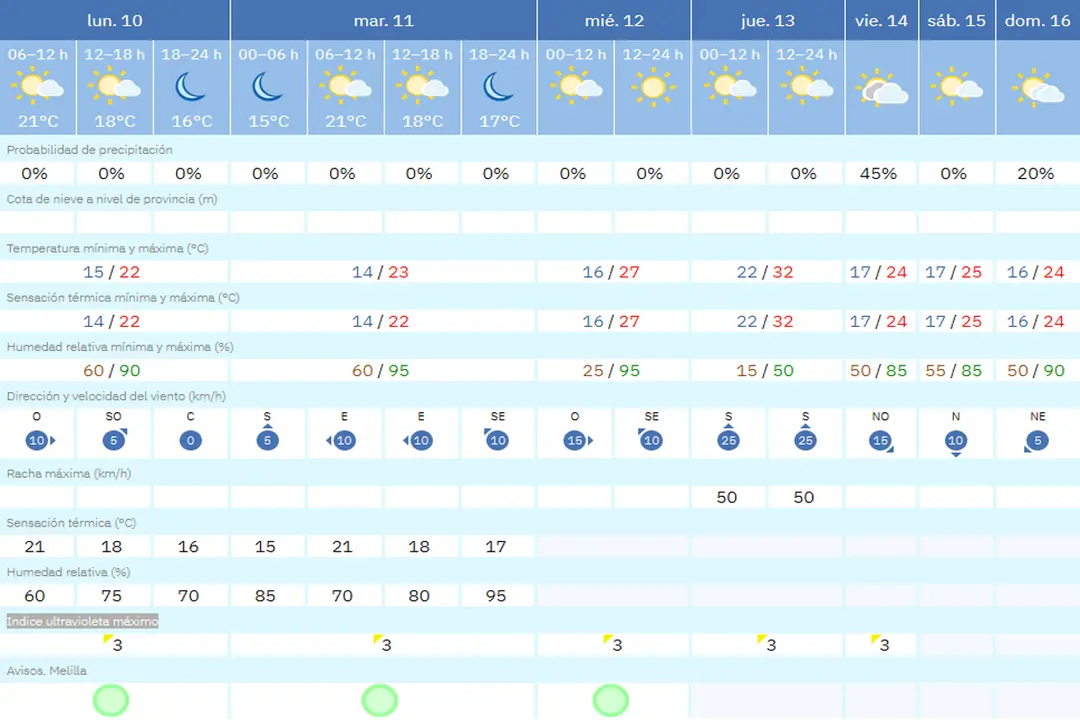
Task: Click the 17°C temperature under mar. 11 18–24 h
Action: [x=499, y=121]
